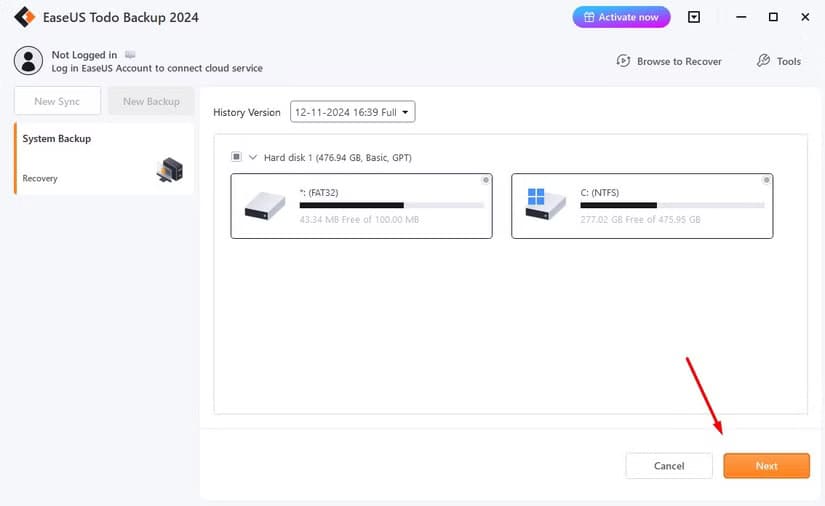Click Log in EaseUS Account link text
The height and width of the screenshot is (506, 825).
click(157, 68)
